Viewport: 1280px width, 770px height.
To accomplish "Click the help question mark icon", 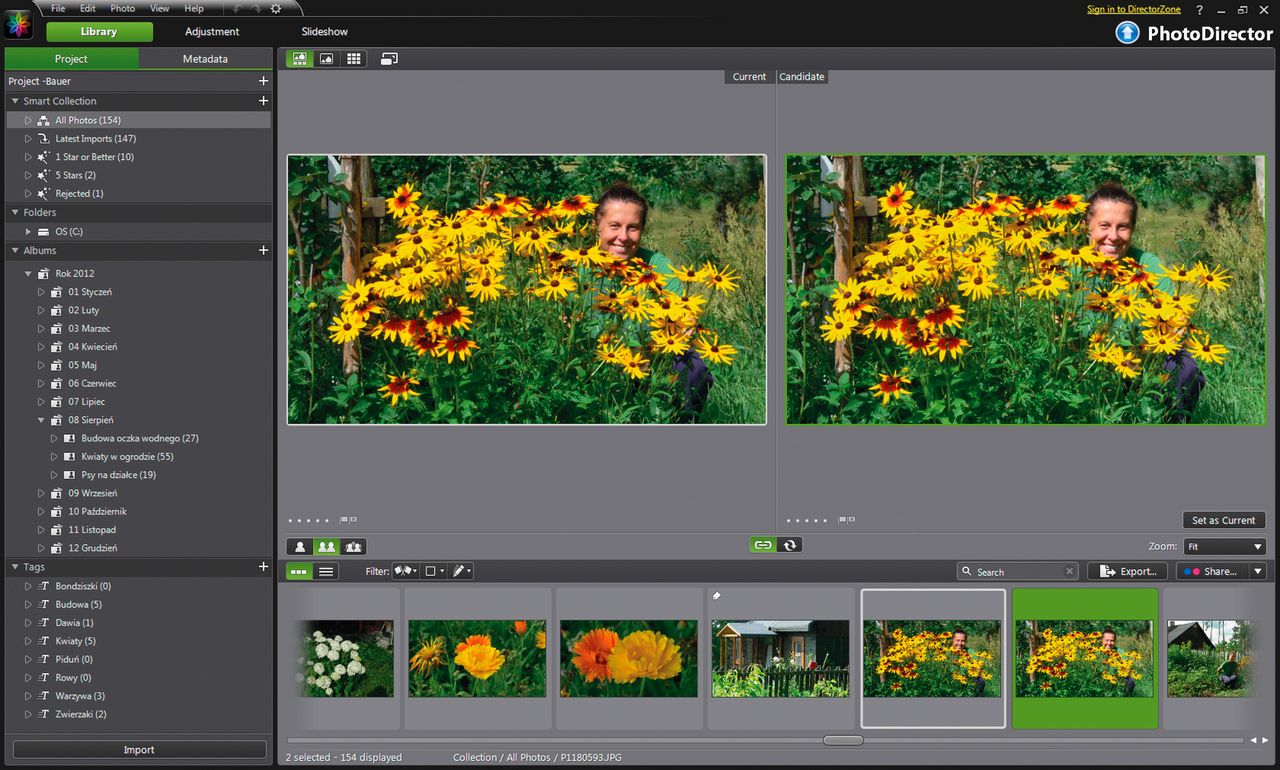I will pyautogui.click(x=1200, y=9).
